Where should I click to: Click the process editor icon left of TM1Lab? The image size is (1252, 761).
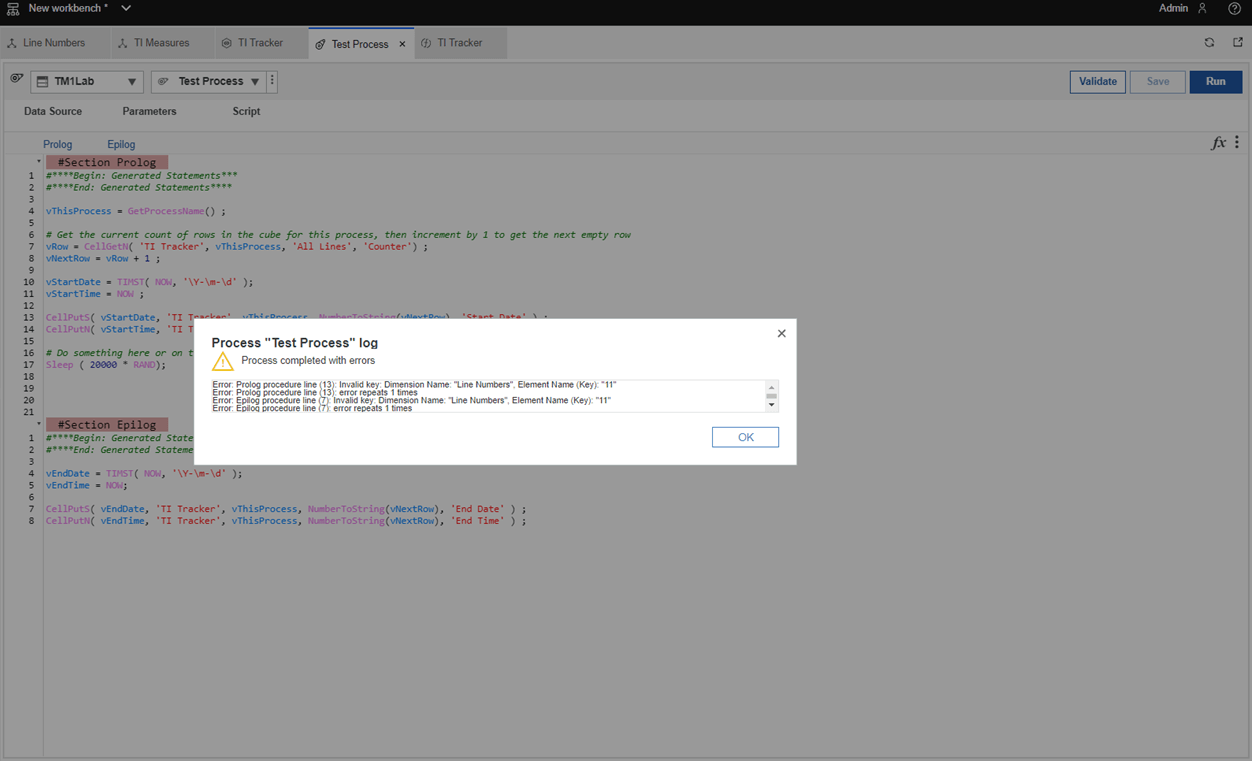(x=17, y=78)
